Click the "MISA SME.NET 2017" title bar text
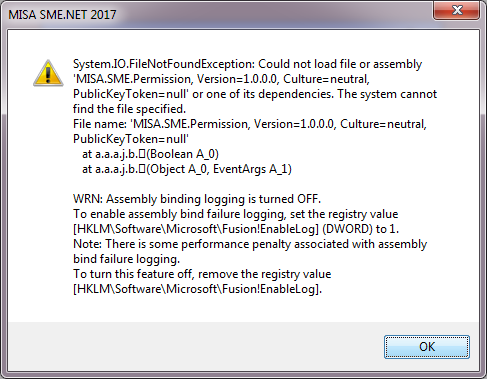This screenshot has height=379, width=487. (x=62, y=15)
